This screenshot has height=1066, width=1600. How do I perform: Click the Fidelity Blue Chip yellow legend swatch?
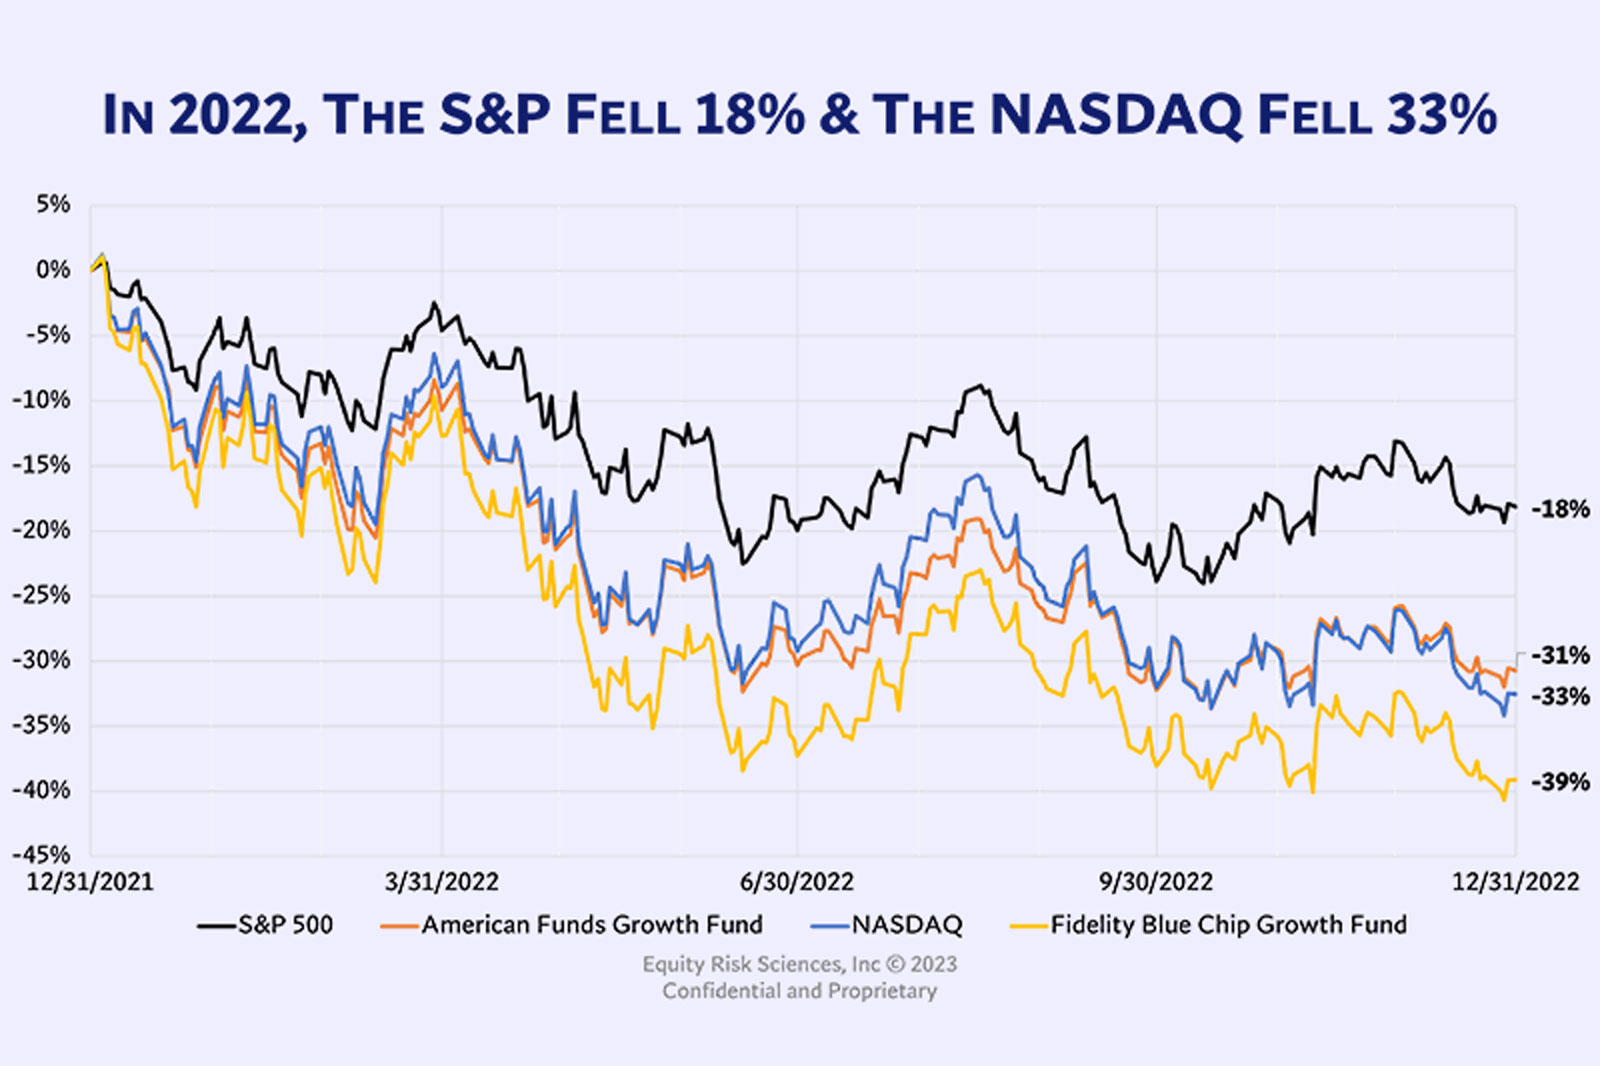pyautogui.click(x=1029, y=926)
